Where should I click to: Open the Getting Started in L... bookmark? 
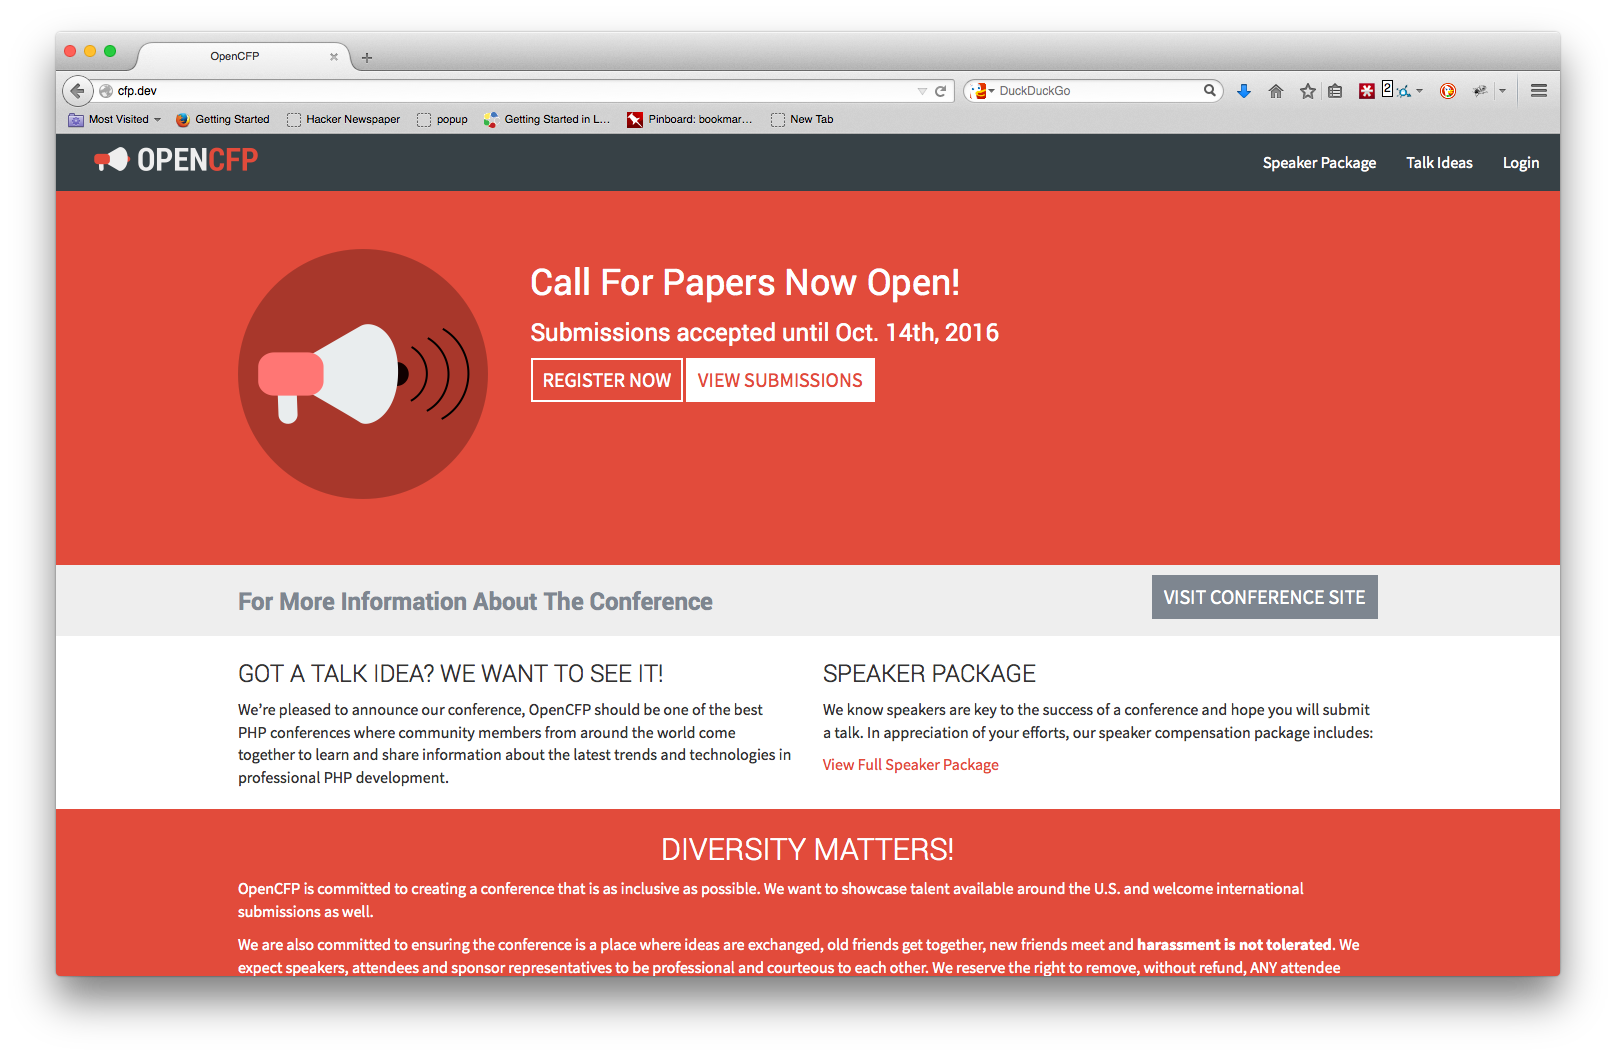pyautogui.click(x=546, y=119)
